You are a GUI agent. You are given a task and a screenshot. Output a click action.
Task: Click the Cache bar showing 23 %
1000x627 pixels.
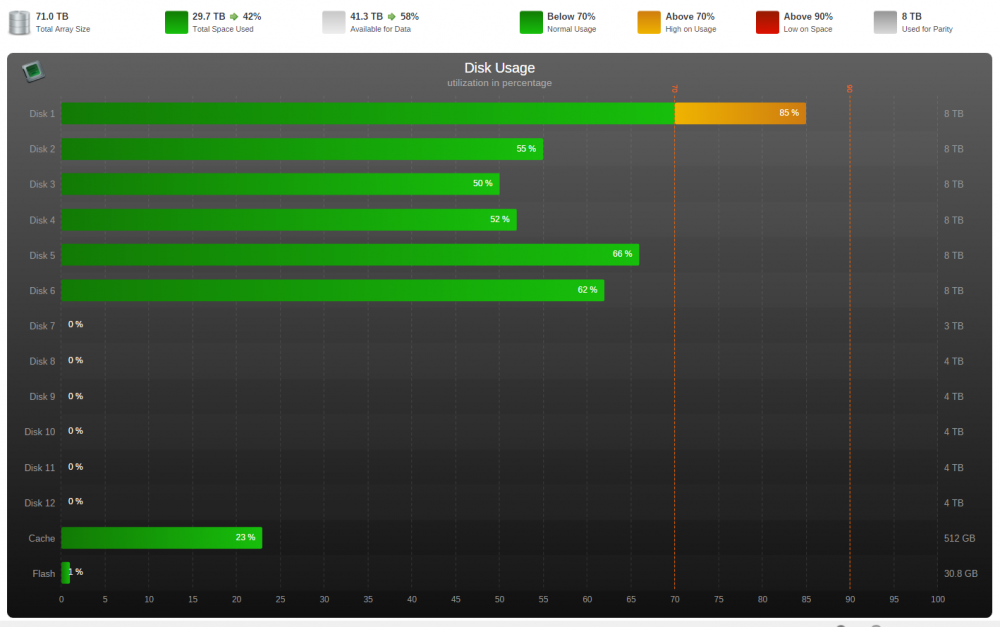click(x=161, y=538)
